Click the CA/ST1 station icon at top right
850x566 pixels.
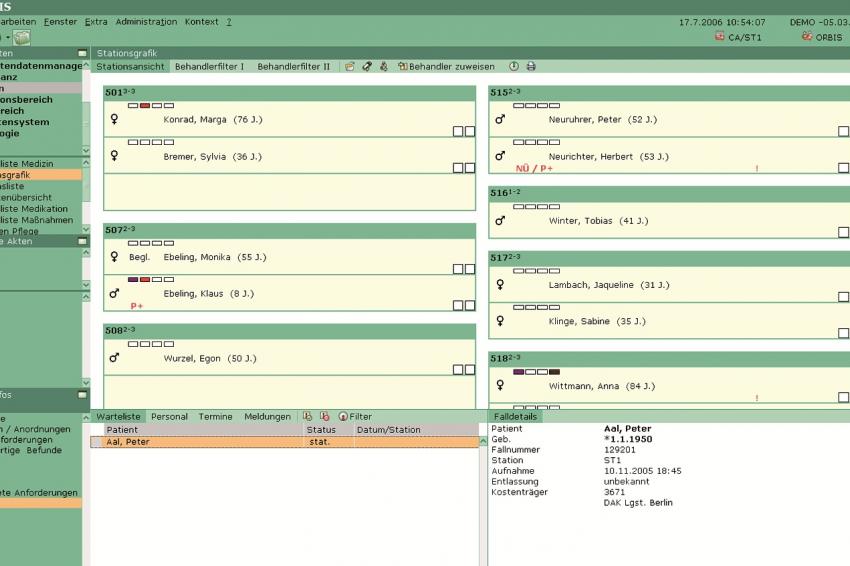pyautogui.click(x=720, y=37)
